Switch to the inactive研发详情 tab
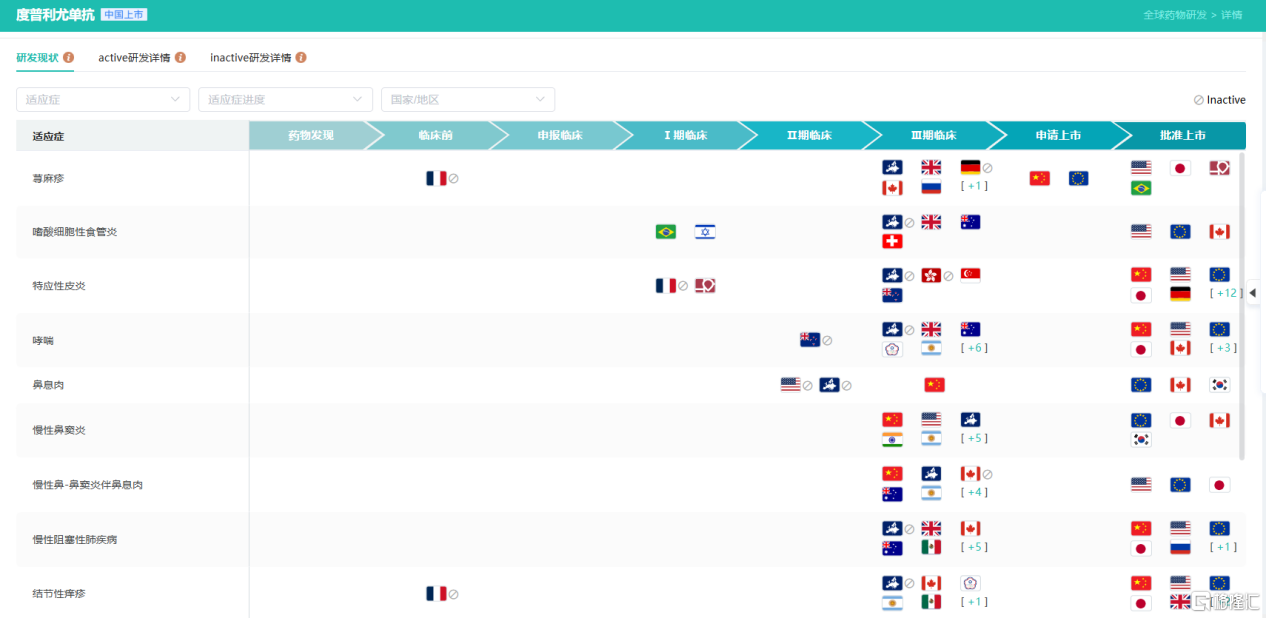Image resolution: width=1266 pixels, height=618 pixels. 250,58
